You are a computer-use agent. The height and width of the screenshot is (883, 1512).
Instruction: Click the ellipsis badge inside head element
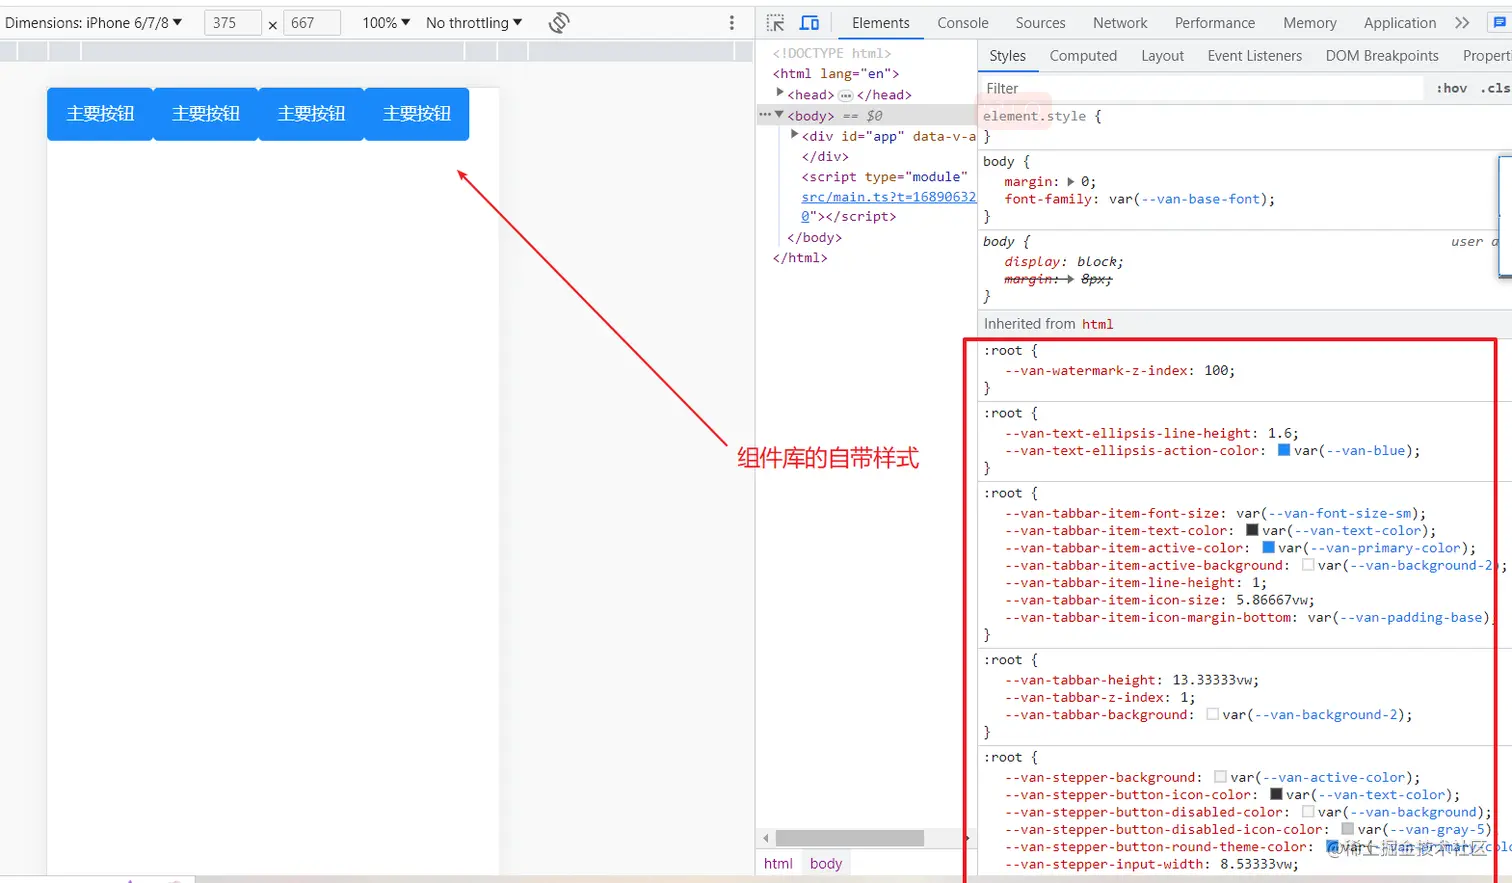[845, 95]
